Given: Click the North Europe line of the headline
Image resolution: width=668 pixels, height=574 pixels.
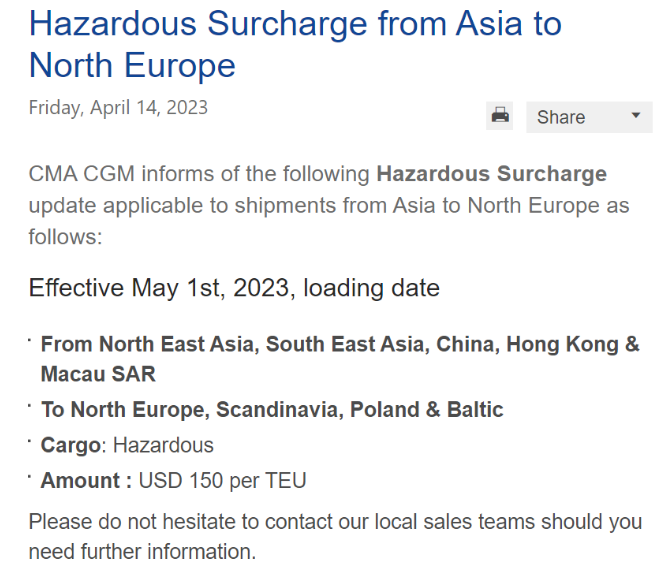Looking at the screenshot, I should click(132, 65).
